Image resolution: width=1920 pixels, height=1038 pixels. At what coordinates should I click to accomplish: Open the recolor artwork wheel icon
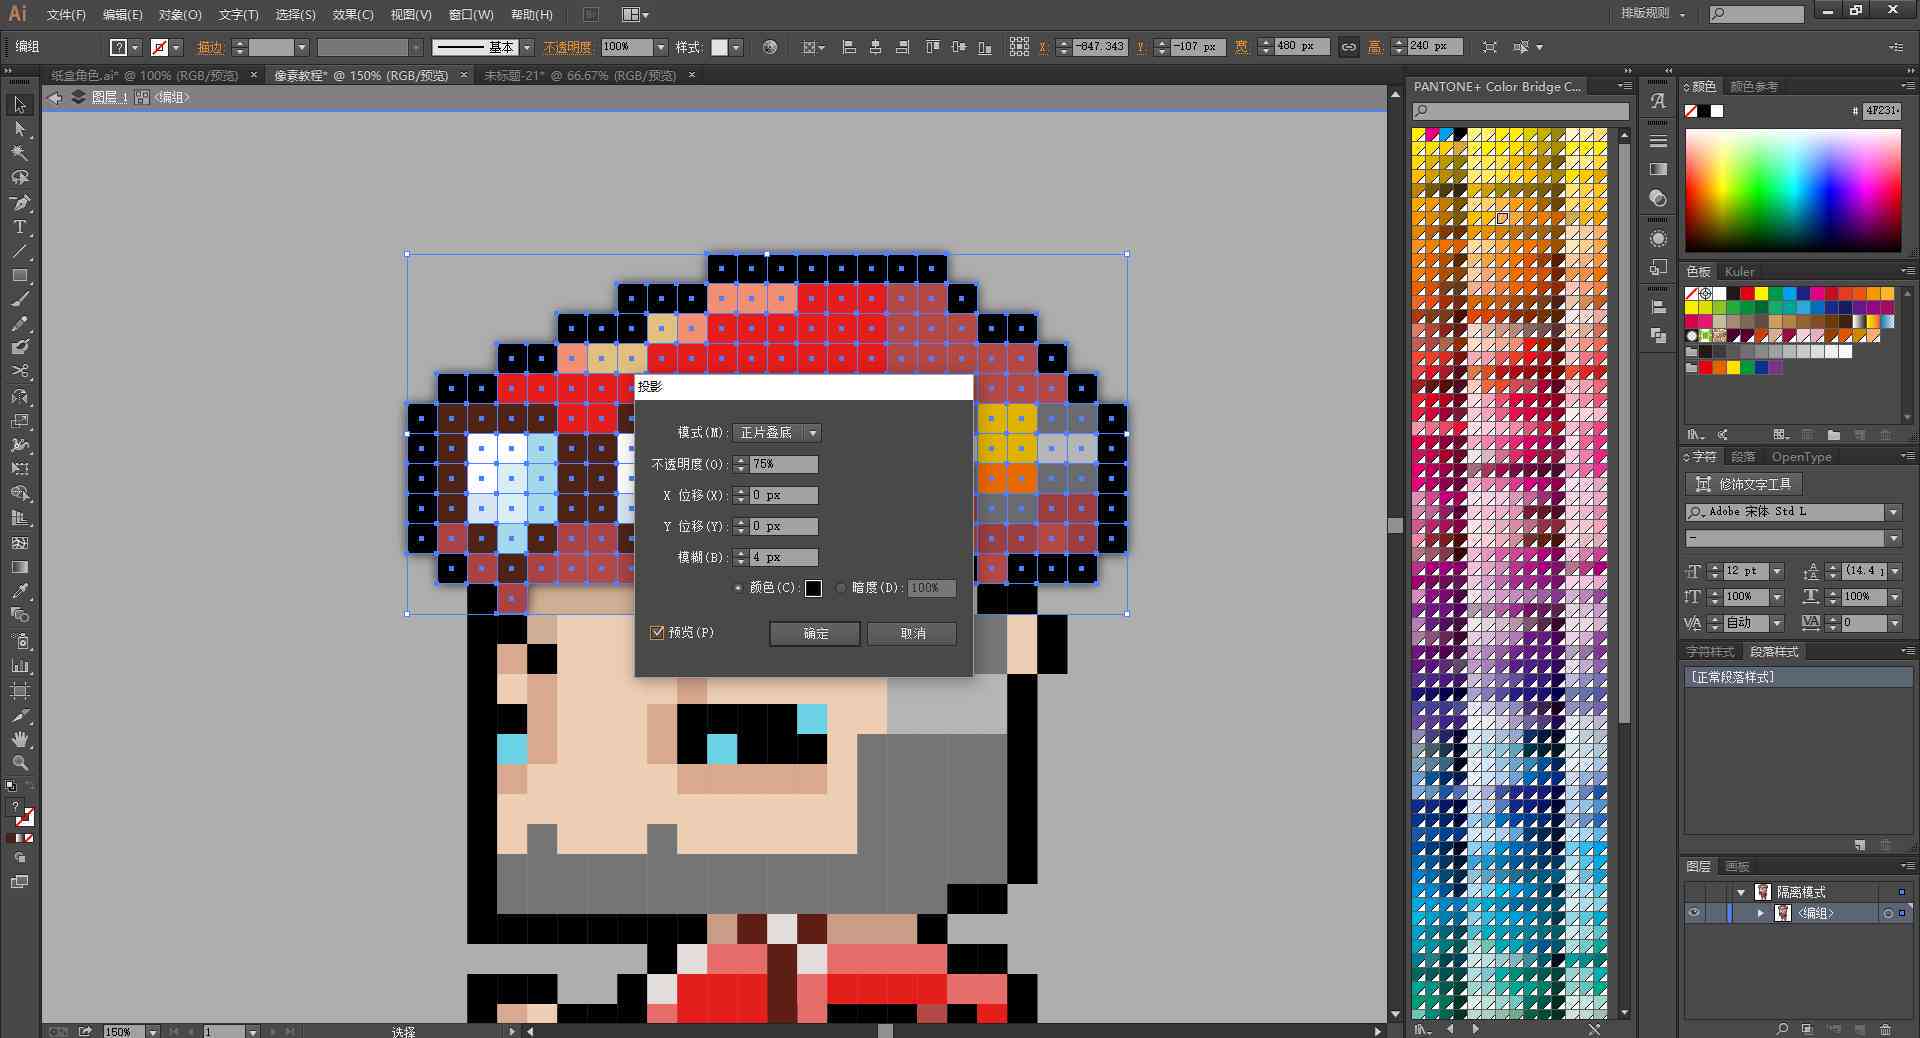coord(769,47)
